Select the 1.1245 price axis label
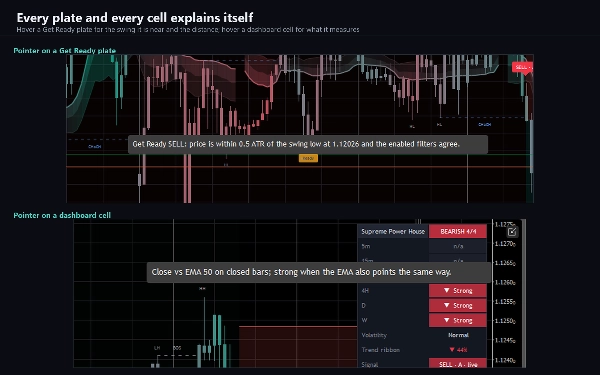Viewport: 600px width, 375px height. click(505, 340)
